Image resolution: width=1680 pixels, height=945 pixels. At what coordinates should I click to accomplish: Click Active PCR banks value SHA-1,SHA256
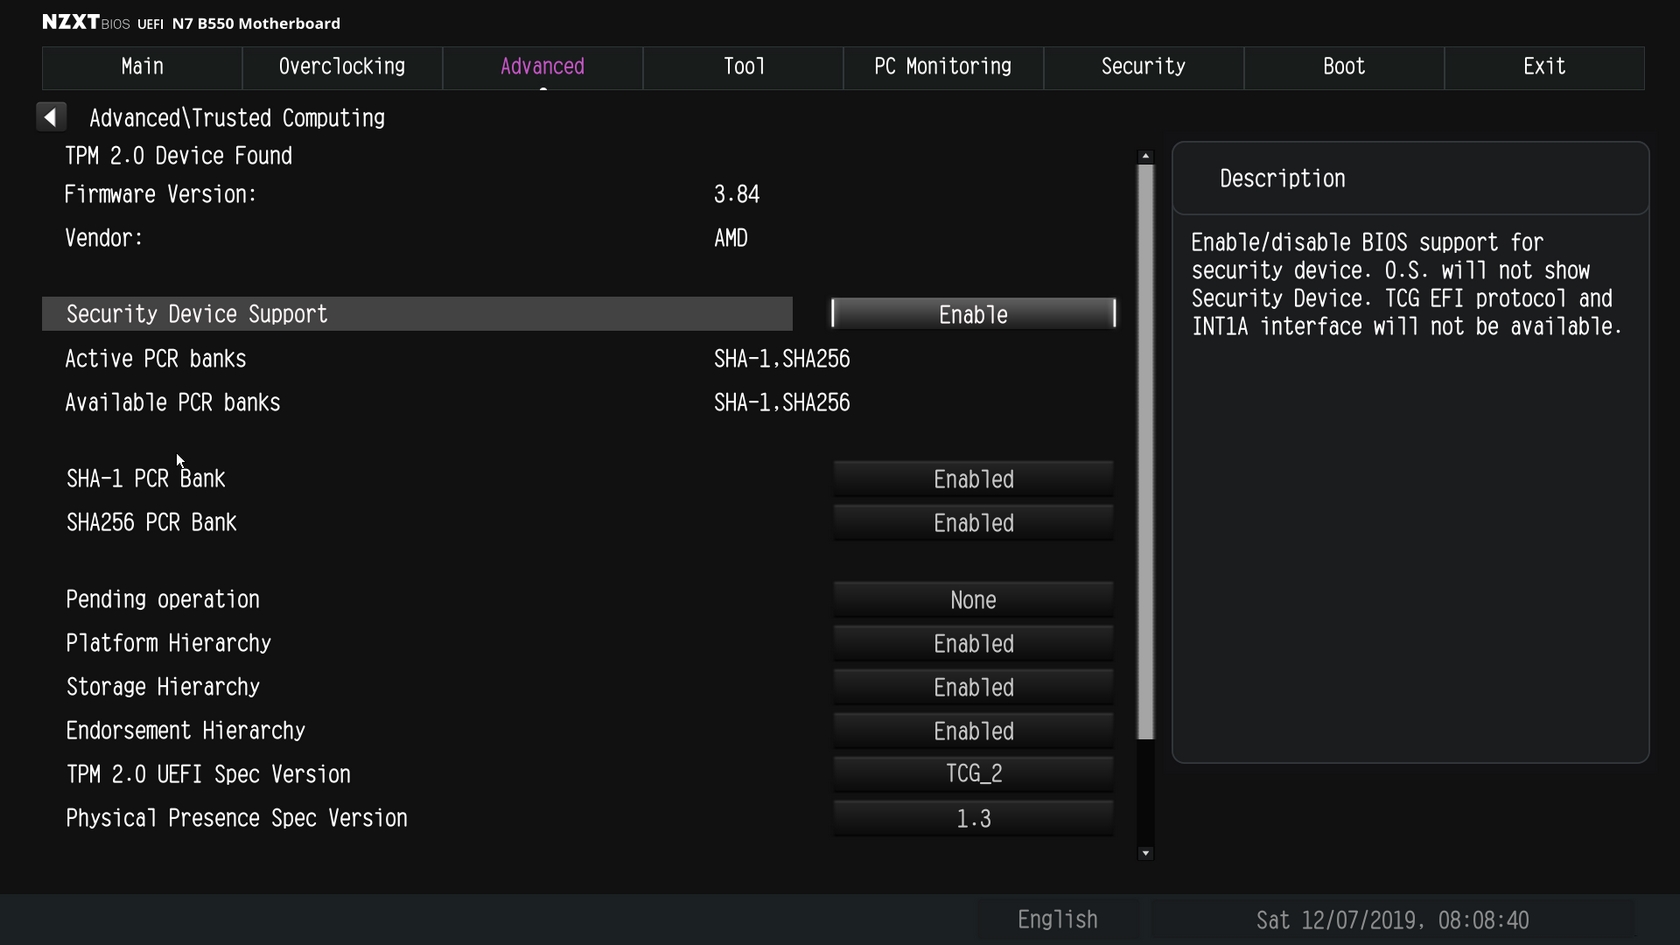(x=782, y=359)
